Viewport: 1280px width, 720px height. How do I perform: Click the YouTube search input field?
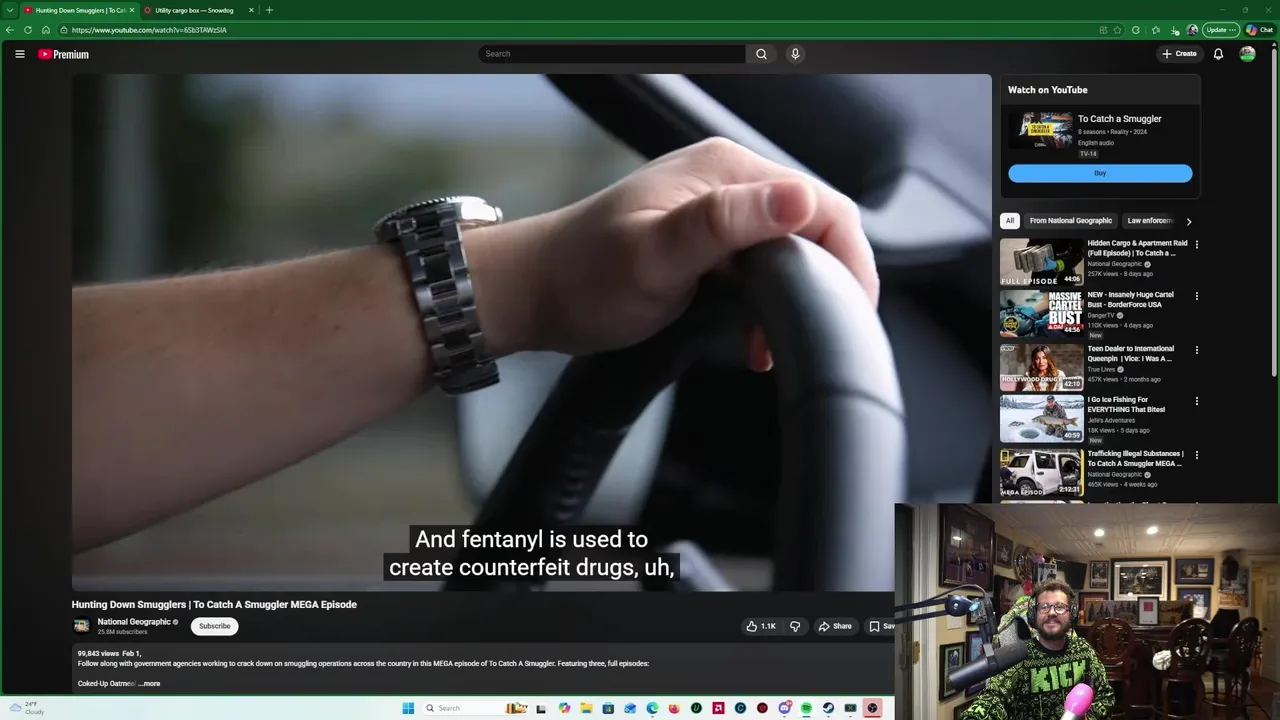point(612,54)
